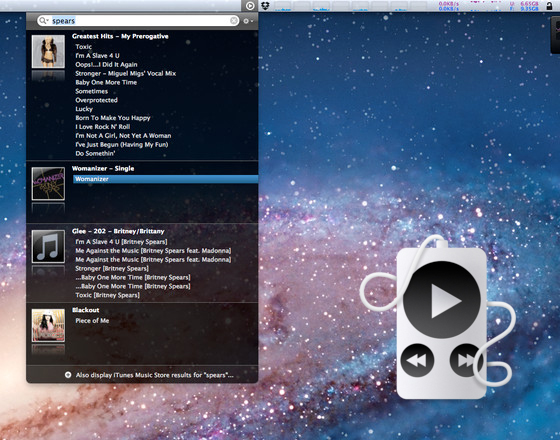Open the search magnifier options dropdown
This screenshot has height=440, width=560.
(44, 21)
